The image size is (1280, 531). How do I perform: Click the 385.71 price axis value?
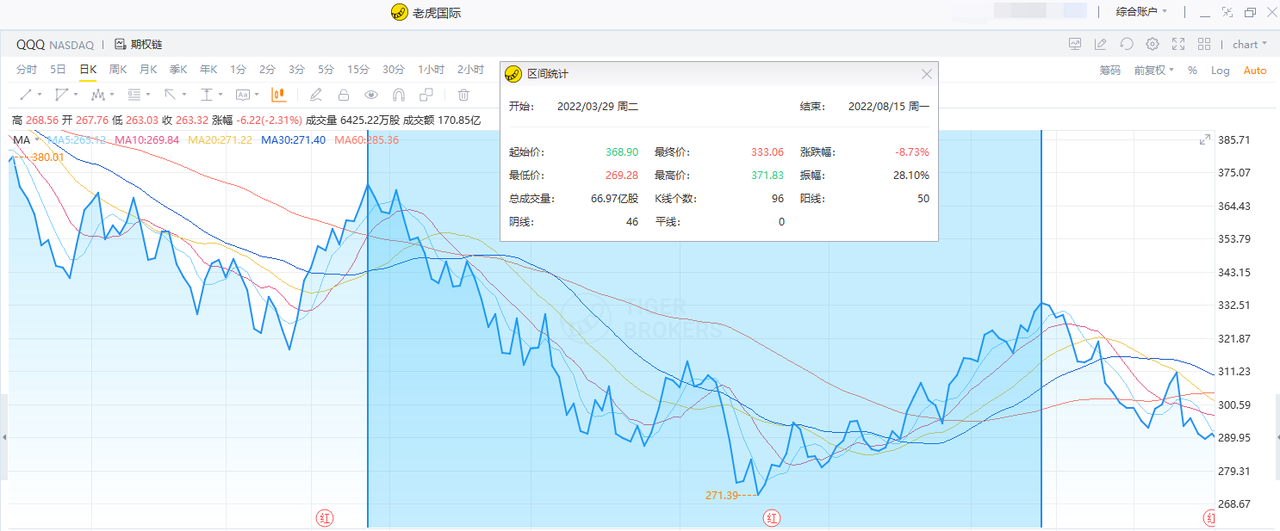pyautogui.click(x=1235, y=140)
